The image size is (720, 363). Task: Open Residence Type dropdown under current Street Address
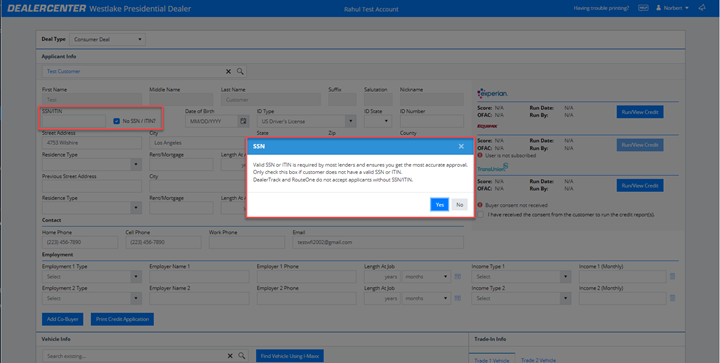click(x=92, y=164)
